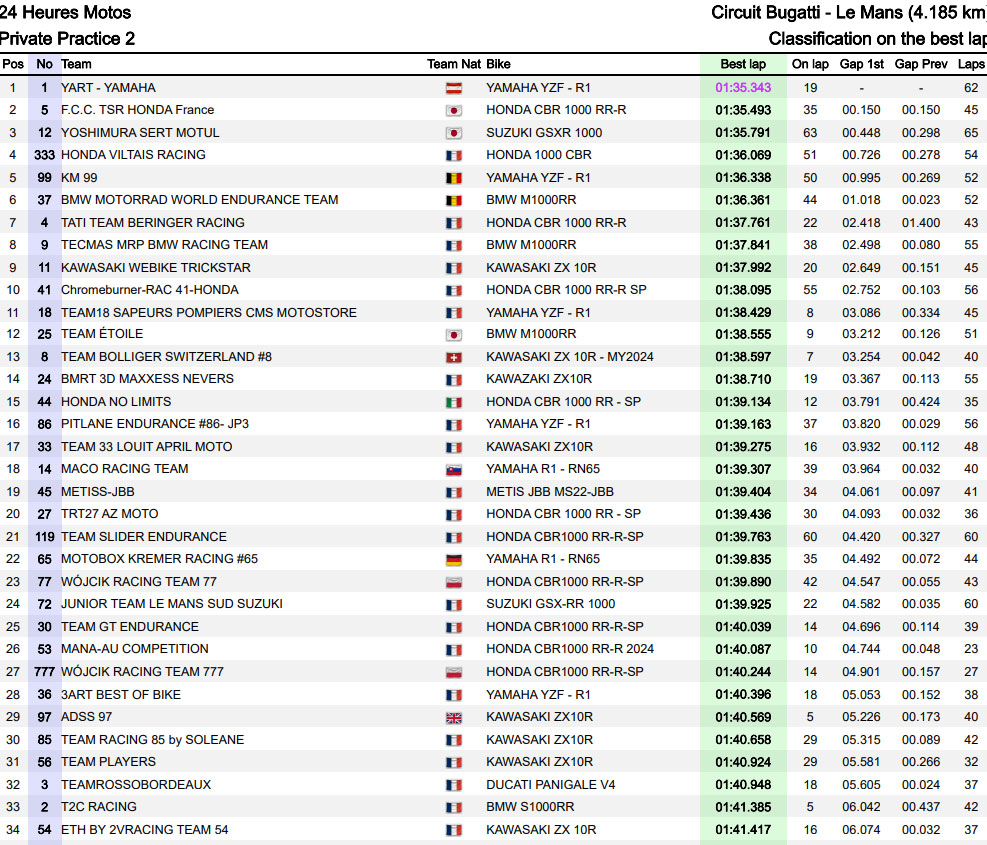Screen dimensions: 987x845
Task: Click the Italian flag for HONDA NO LIMITS
Action: pyautogui.click(x=453, y=402)
